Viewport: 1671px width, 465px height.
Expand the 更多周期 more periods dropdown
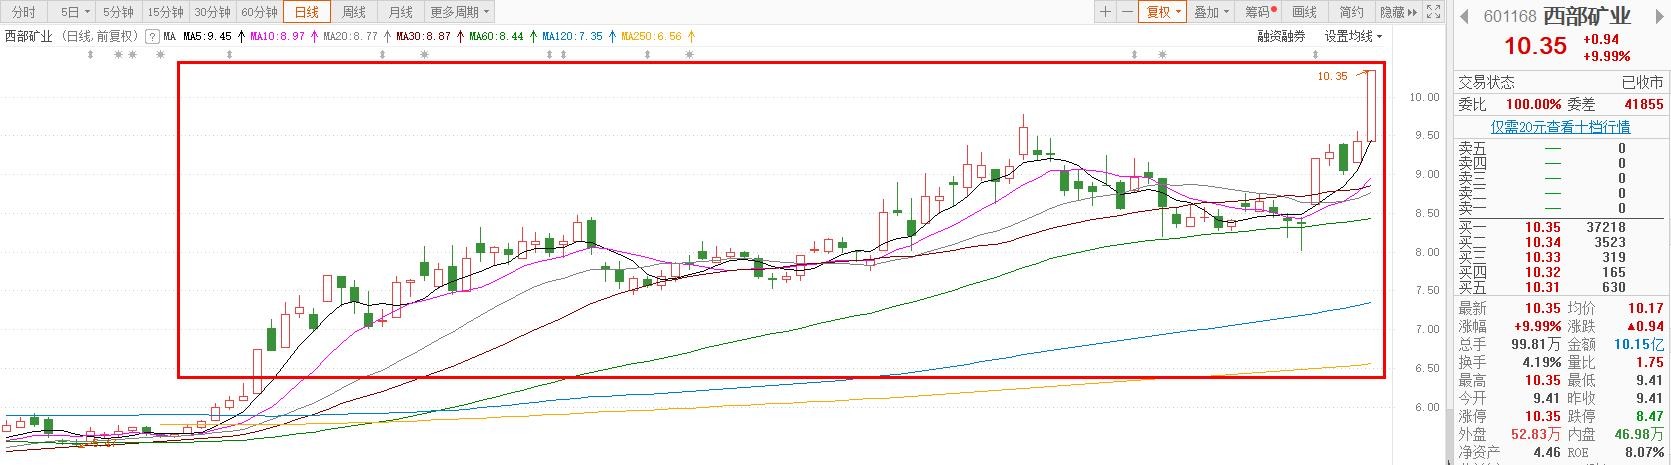pyautogui.click(x=460, y=12)
